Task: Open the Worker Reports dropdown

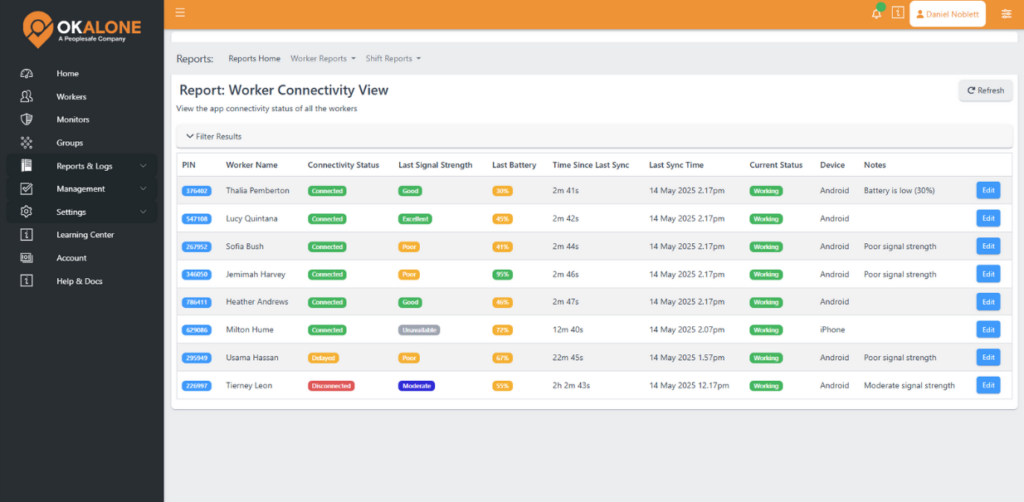Action: [322, 59]
